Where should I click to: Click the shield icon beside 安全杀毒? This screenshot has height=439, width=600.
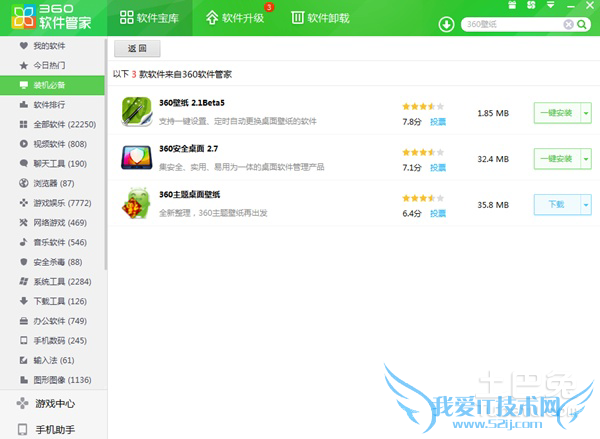click(24, 262)
